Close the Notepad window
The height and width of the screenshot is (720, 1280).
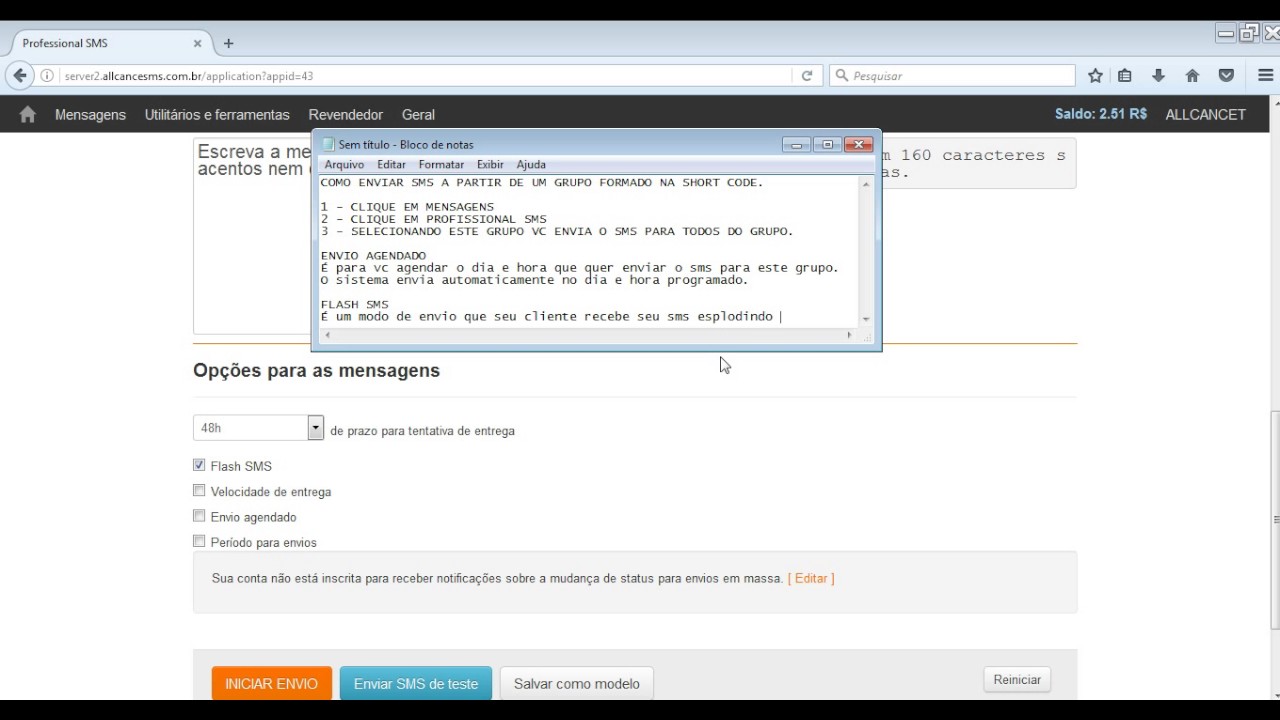coord(858,145)
